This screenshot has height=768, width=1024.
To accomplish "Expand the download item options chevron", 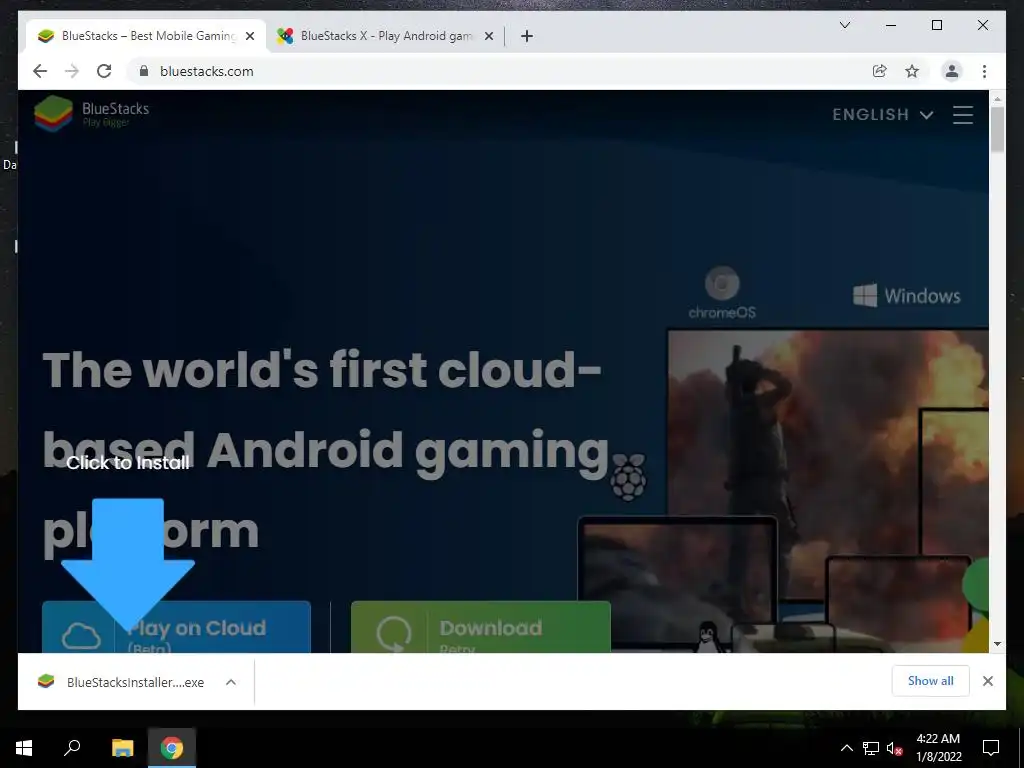I will coord(231,682).
